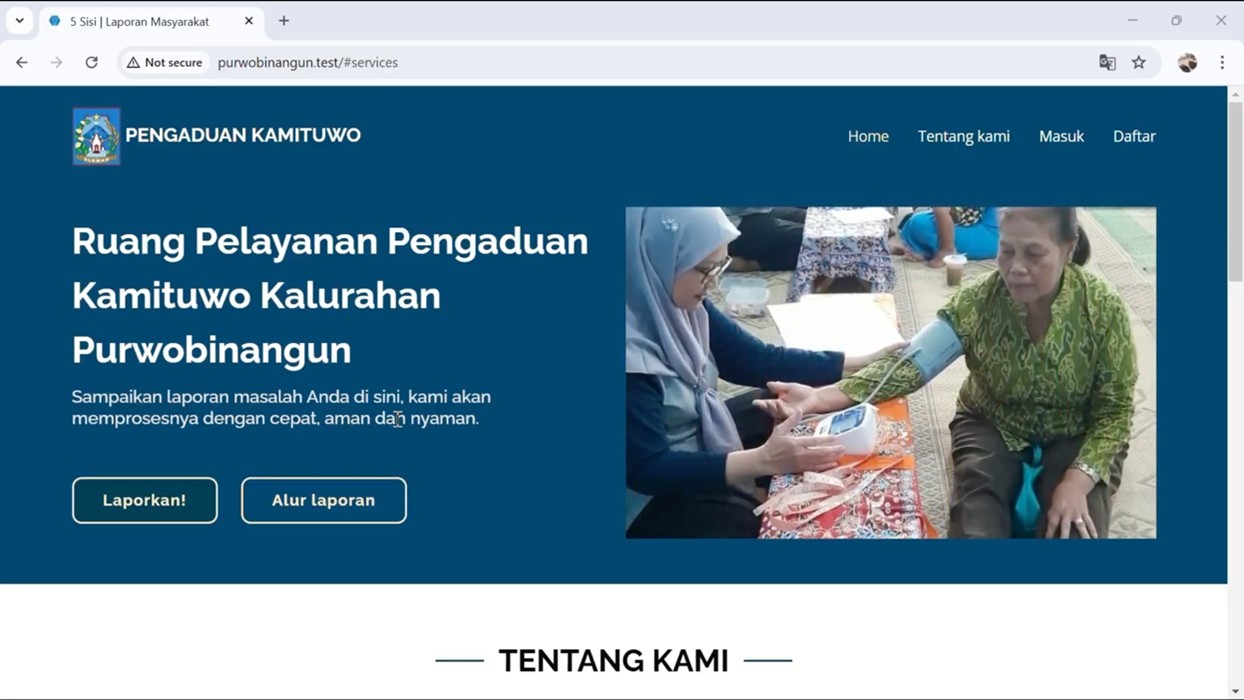The height and width of the screenshot is (700, 1244).
Task: Click the browser forward arrow
Action: point(56,62)
